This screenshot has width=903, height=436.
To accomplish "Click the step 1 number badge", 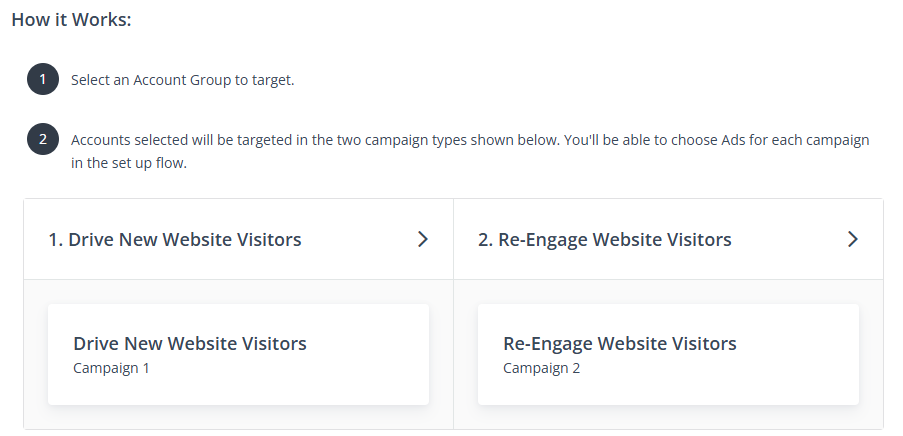I will [43, 79].
